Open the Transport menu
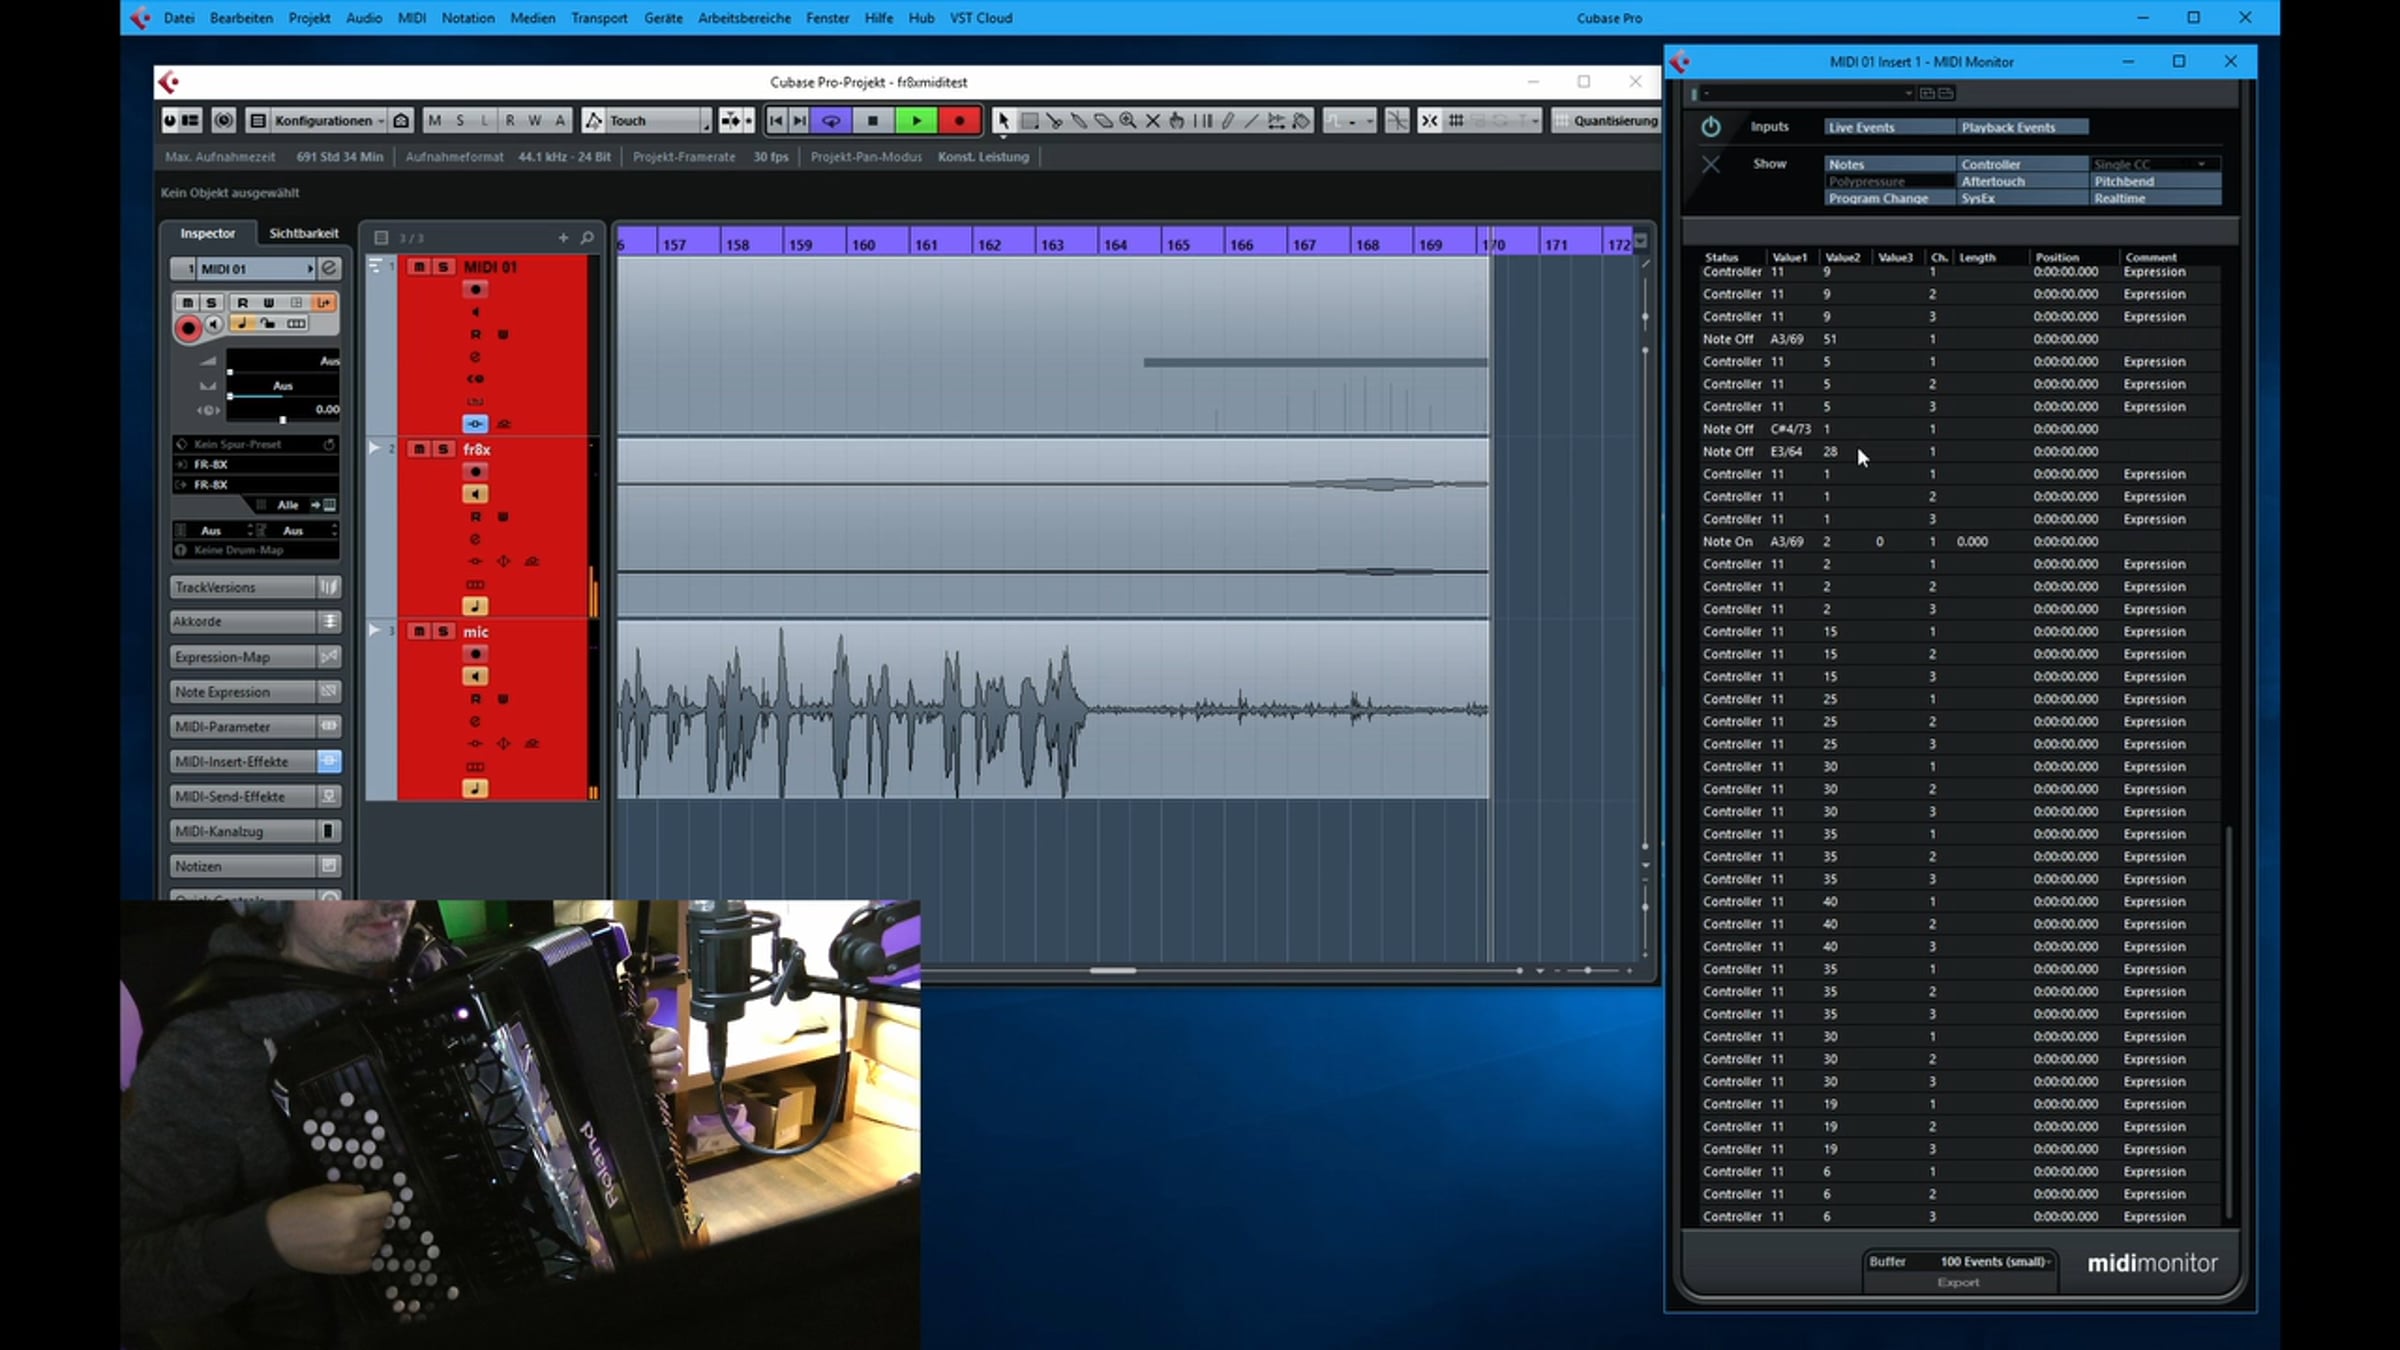 pyautogui.click(x=599, y=18)
